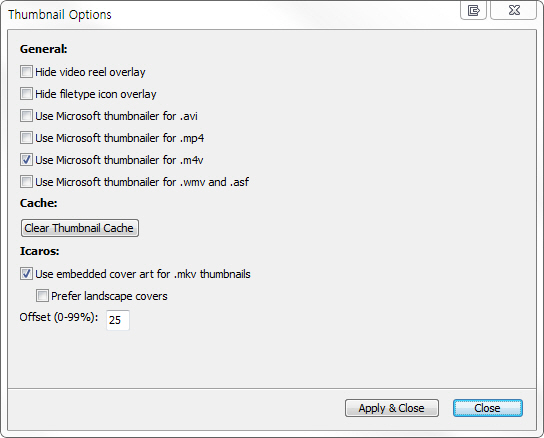Image resolution: width=544 pixels, height=438 pixels.
Task: Click Clear Thumbnail Cache button
Action: pyautogui.click(x=80, y=228)
